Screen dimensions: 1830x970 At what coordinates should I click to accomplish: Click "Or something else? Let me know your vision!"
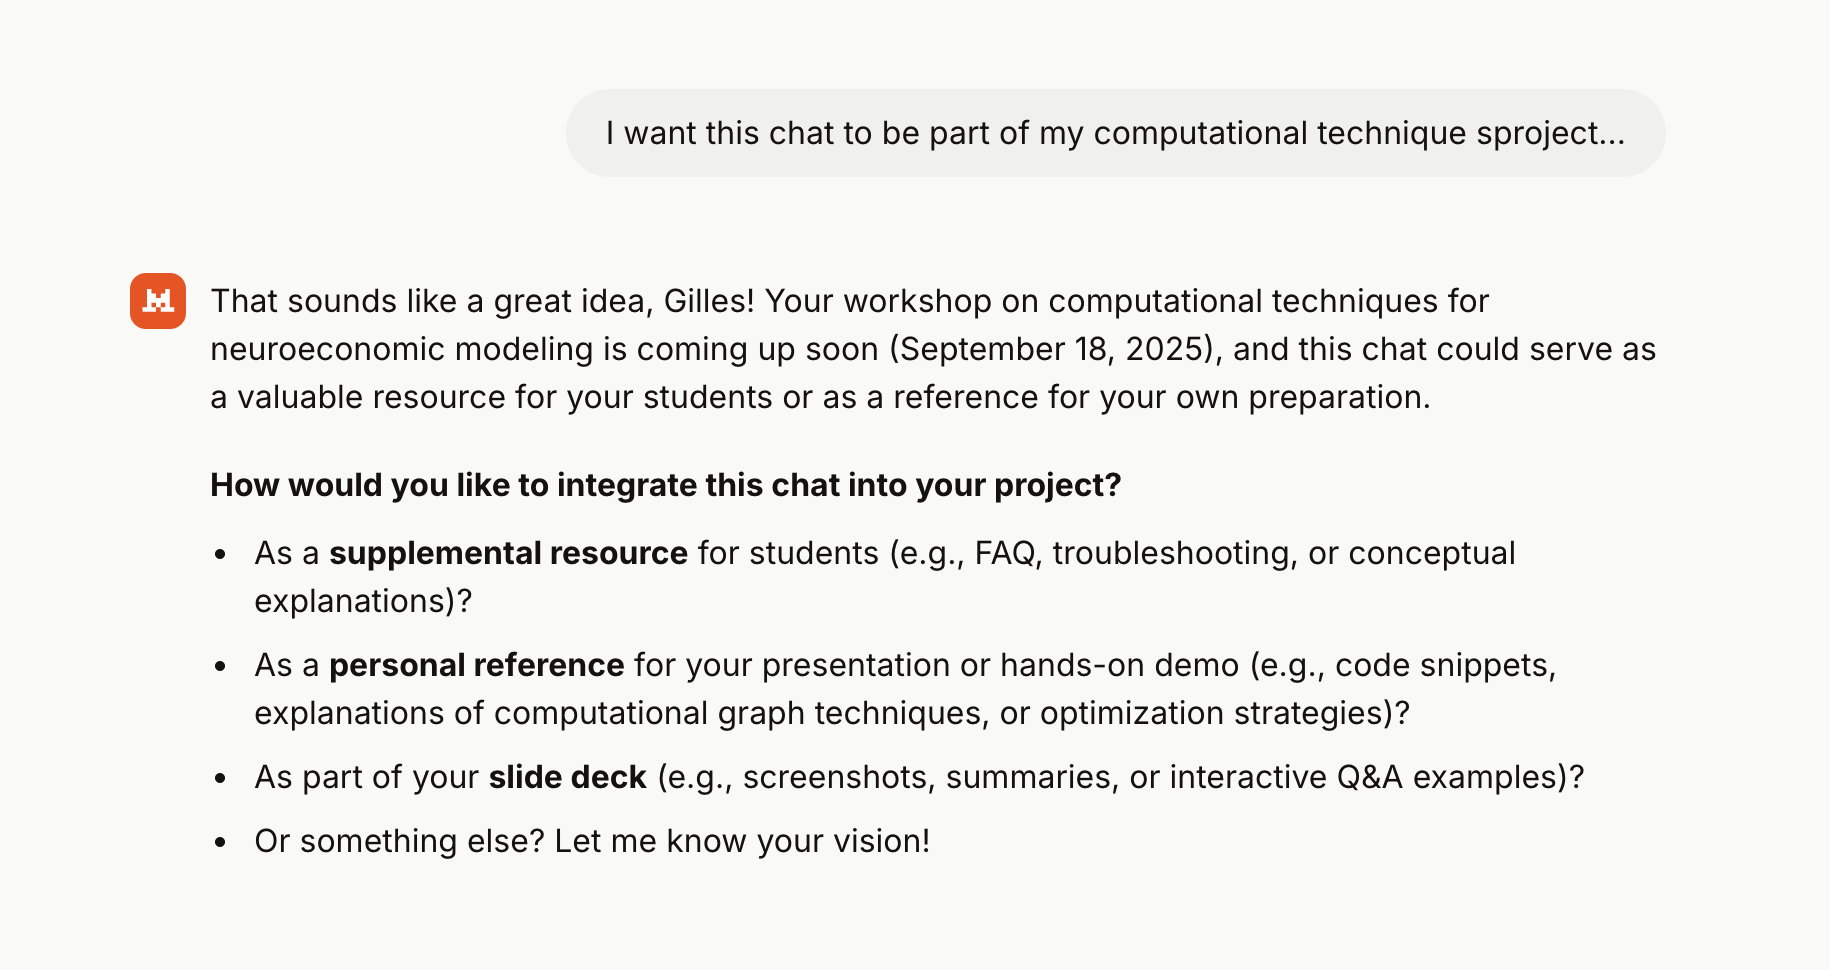point(592,841)
